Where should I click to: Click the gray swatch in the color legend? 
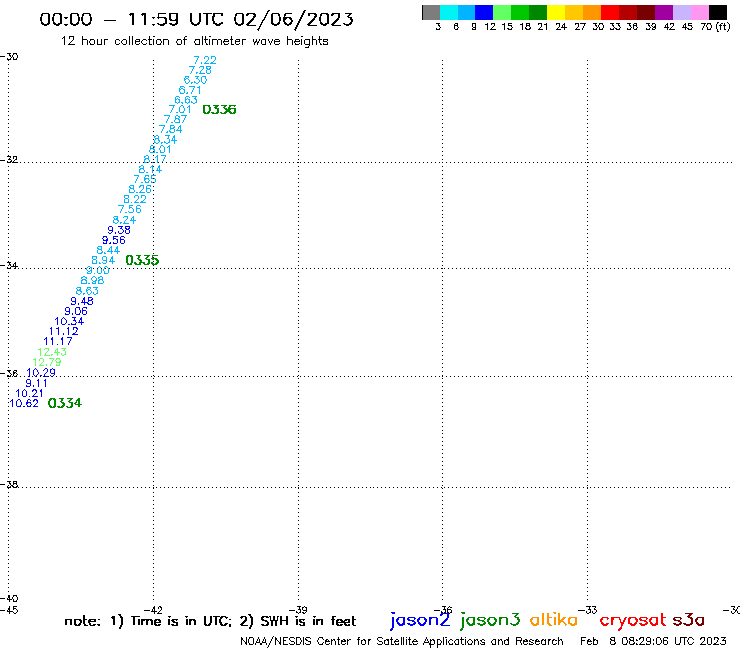431,12
